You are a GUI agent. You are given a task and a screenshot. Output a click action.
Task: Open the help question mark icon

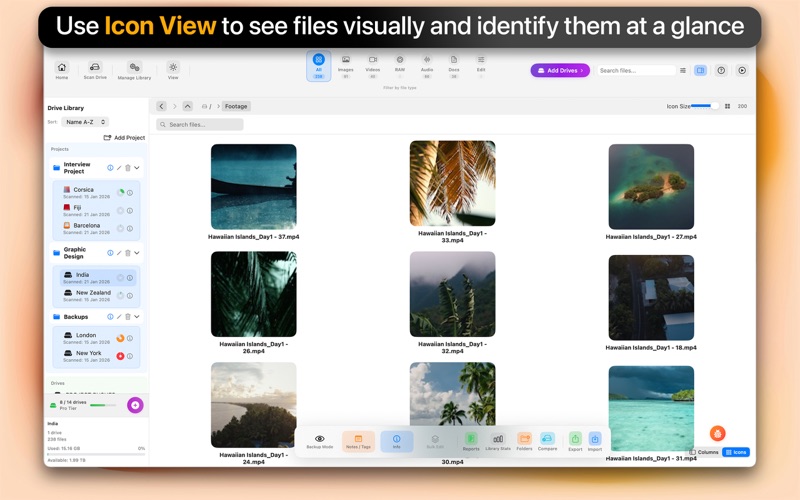[x=721, y=70]
